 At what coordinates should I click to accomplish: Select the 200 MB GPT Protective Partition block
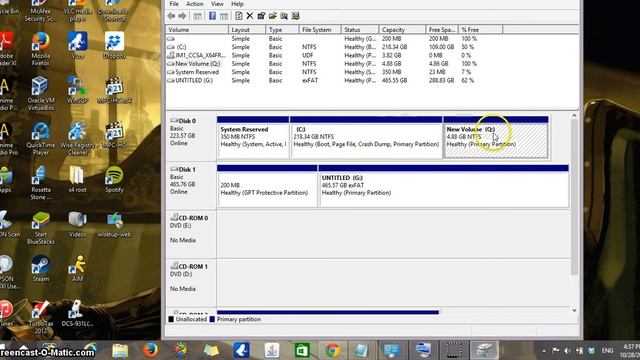pos(267,186)
